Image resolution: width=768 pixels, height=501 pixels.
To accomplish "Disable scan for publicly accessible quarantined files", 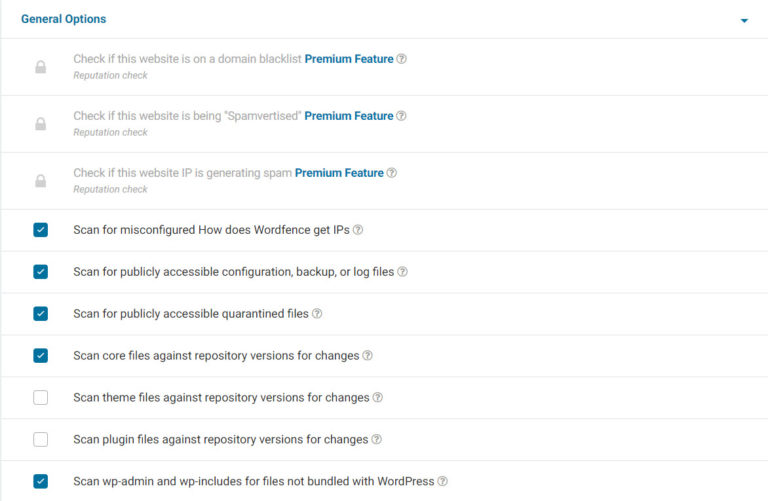I will (x=40, y=314).
